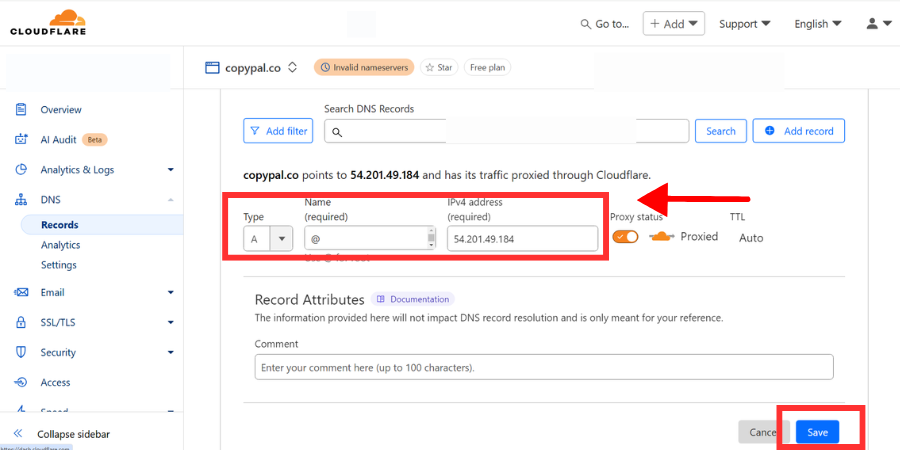The width and height of the screenshot is (900, 450).
Task: Click the website icon beside copypal.co
Action: pyautogui.click(x=212, y=68)
